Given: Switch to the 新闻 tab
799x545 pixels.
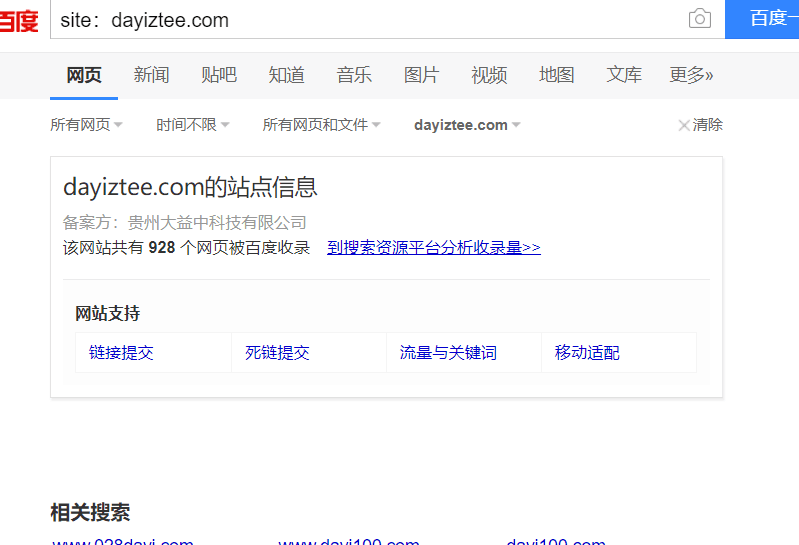Looking at the screenshot, I should [151, 75].
